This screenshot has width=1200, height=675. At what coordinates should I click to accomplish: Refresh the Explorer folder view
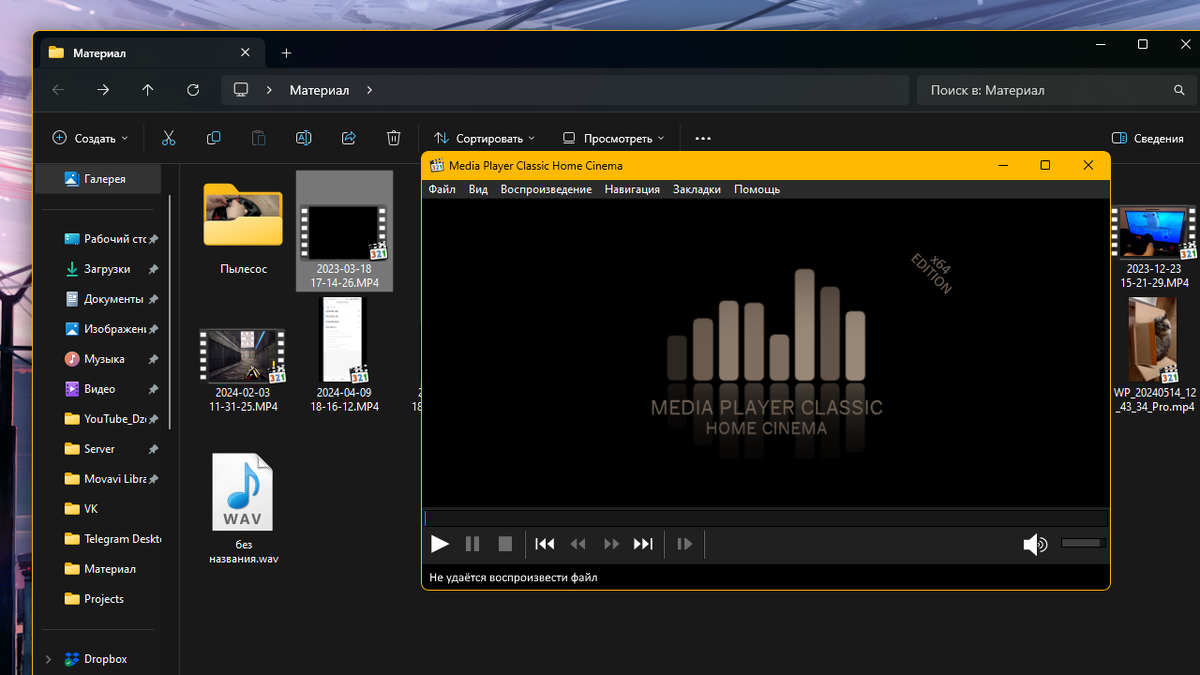coord(193,90)
